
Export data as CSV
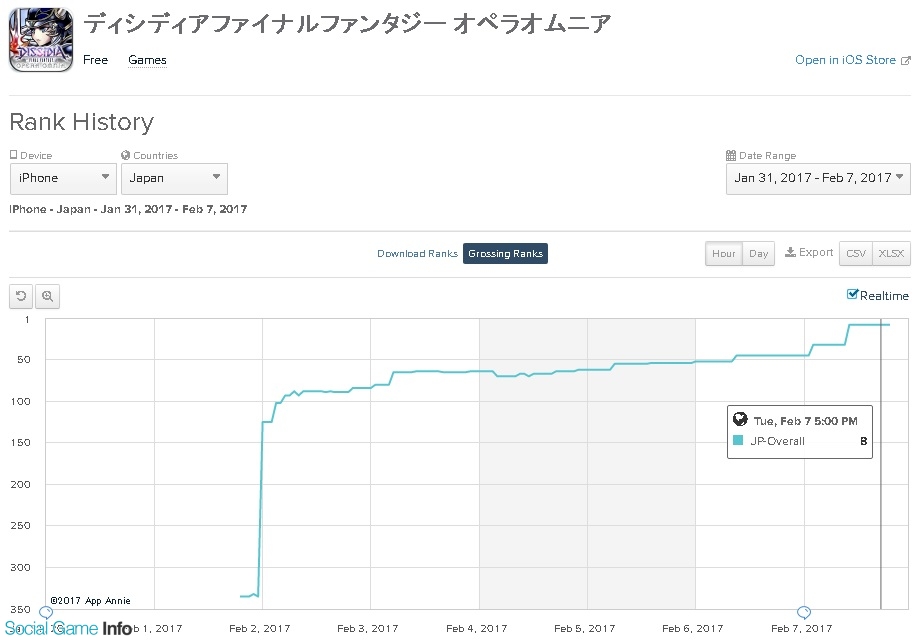(x=856, y=254)
